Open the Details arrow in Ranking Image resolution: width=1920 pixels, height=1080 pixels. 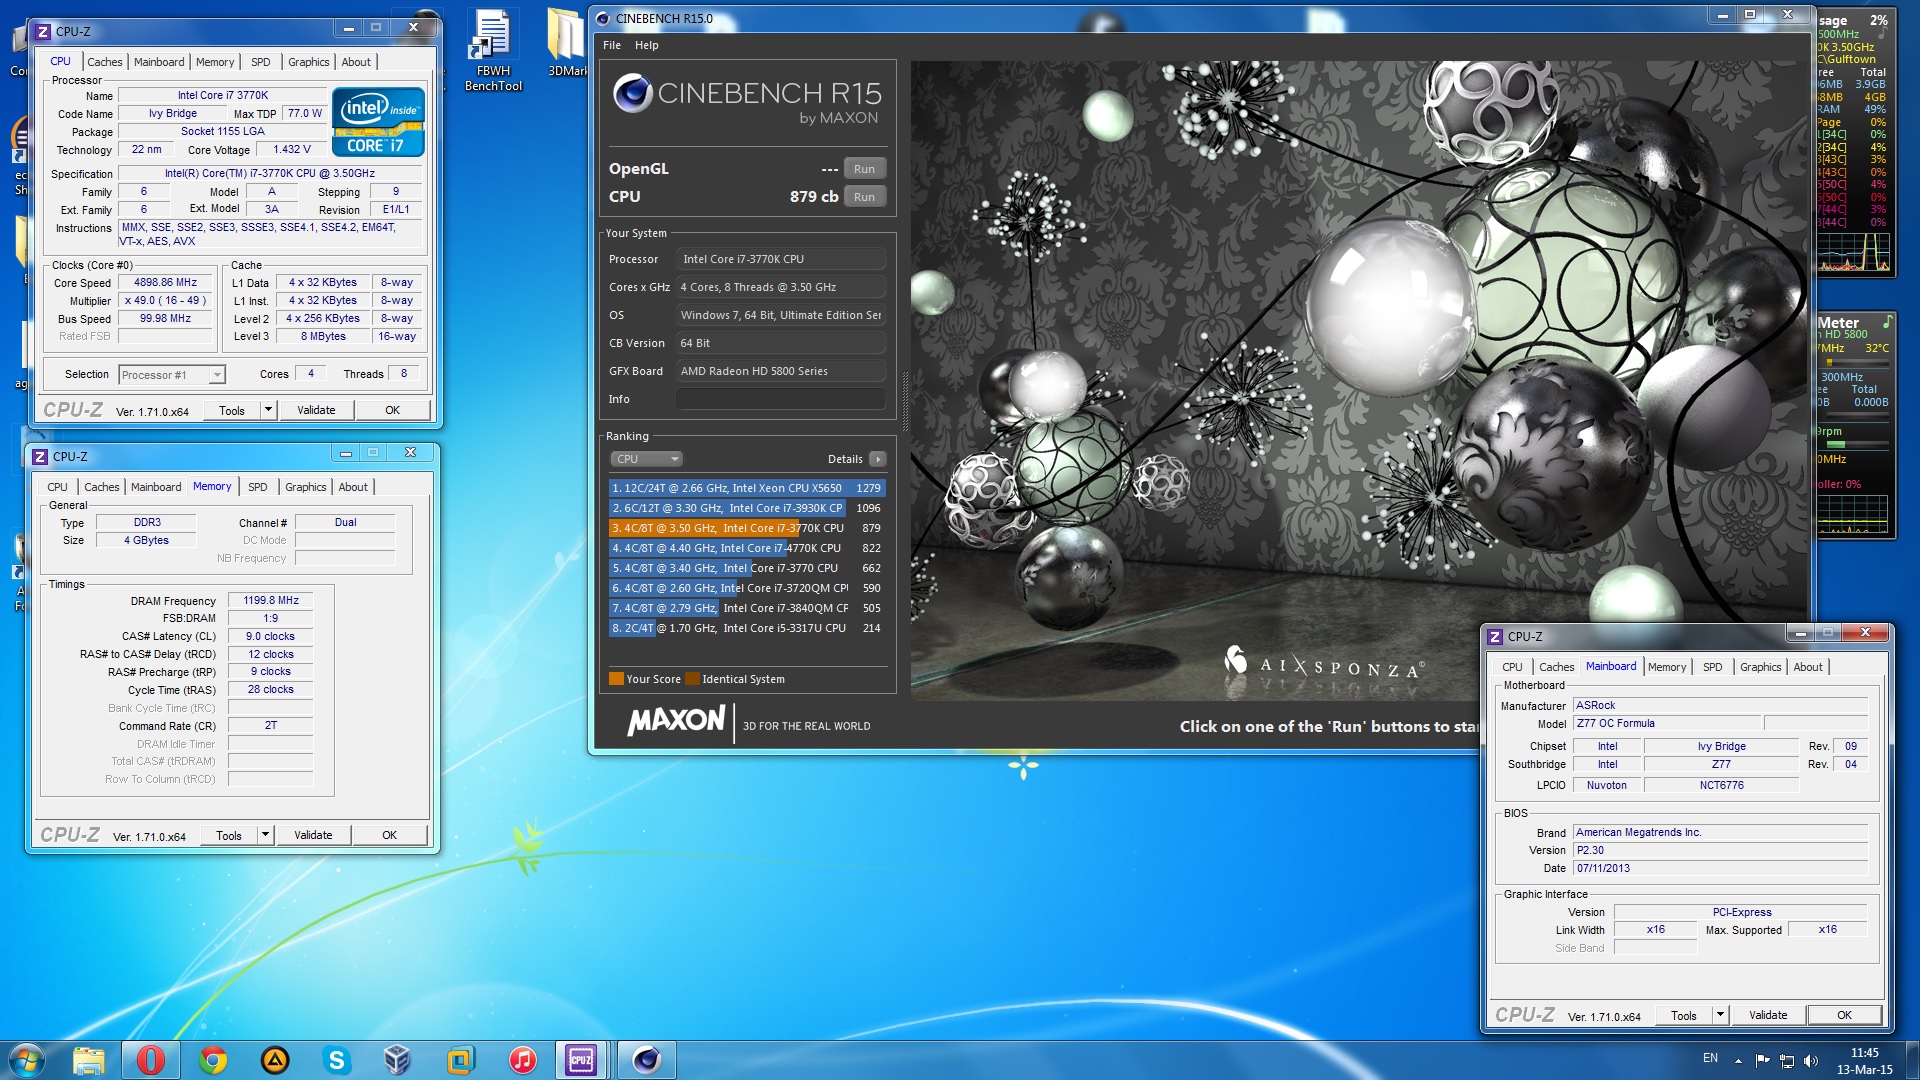(877, 459)
